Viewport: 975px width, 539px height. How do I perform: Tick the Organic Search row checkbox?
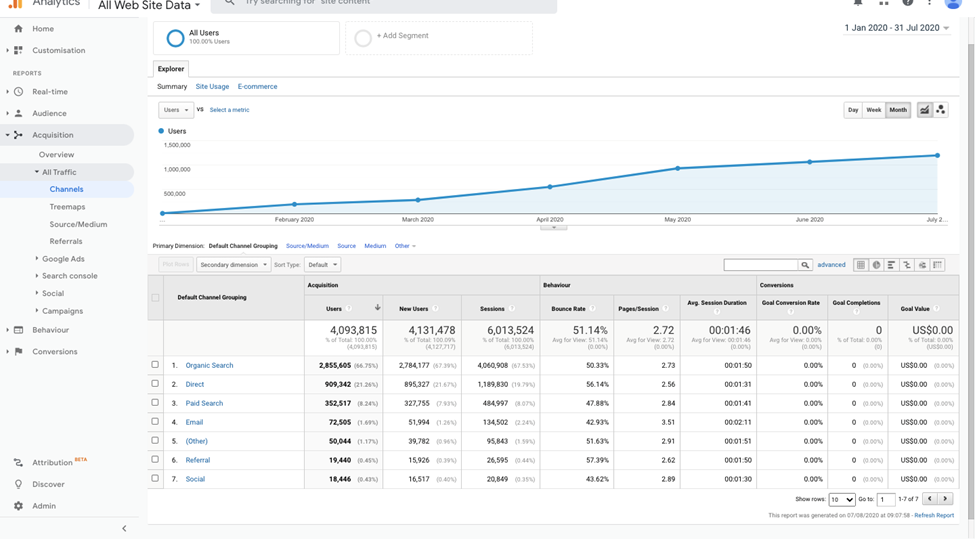[x=155, y=365]
